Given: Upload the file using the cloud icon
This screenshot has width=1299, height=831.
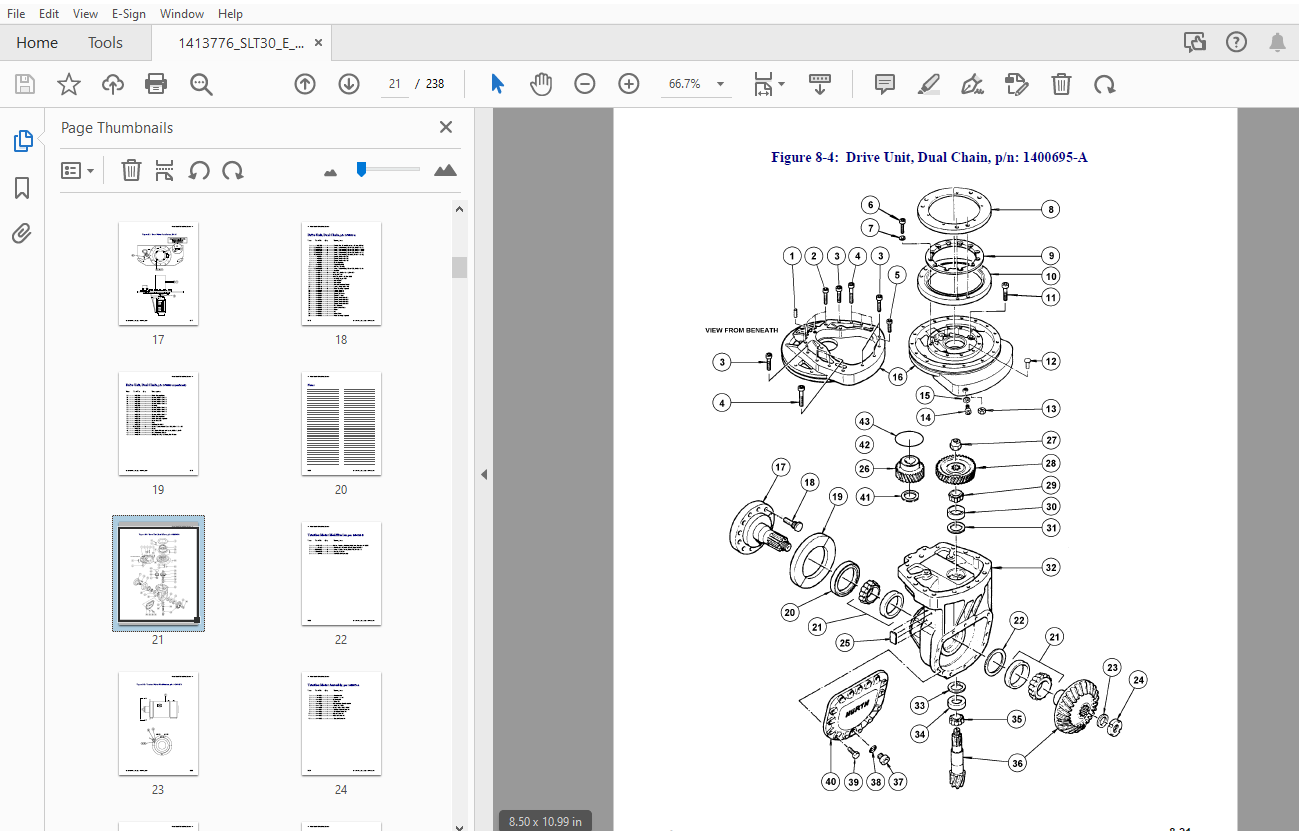Looking at the screenshot, I should click(113, 84).
